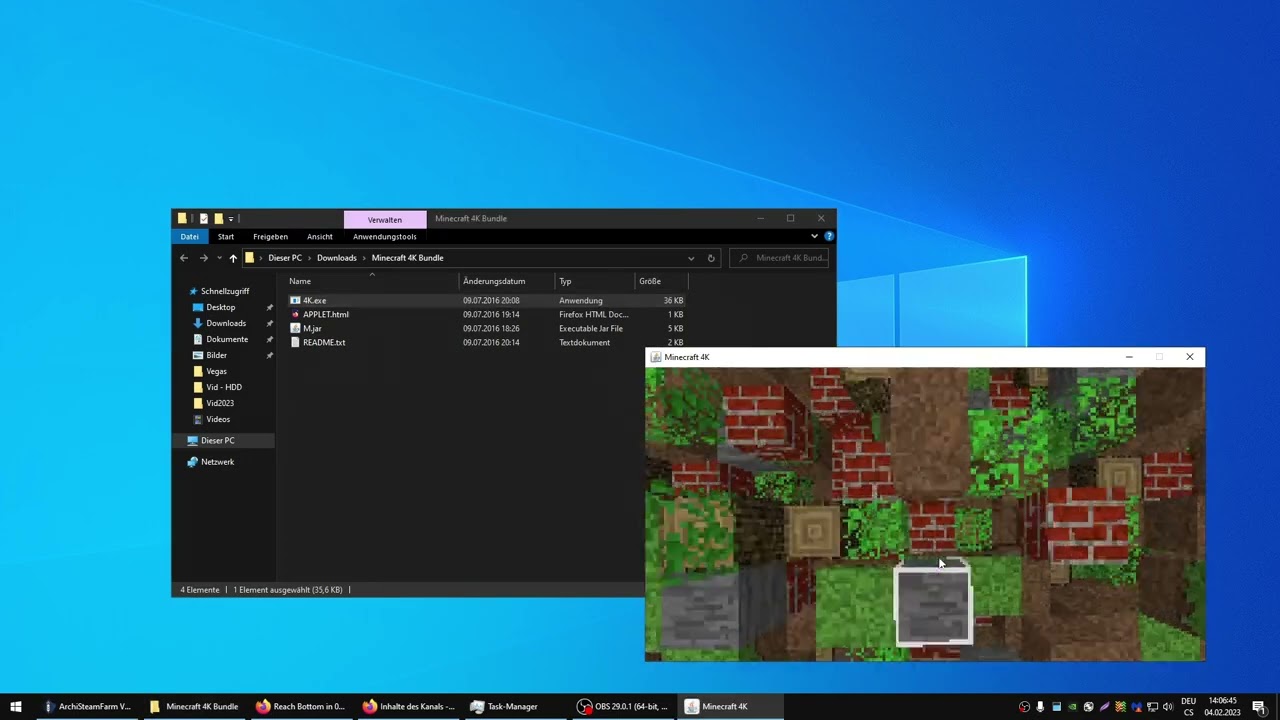Click the new folder quick-access icon
Screen dimensions: 1280x720
click(218, 218)
